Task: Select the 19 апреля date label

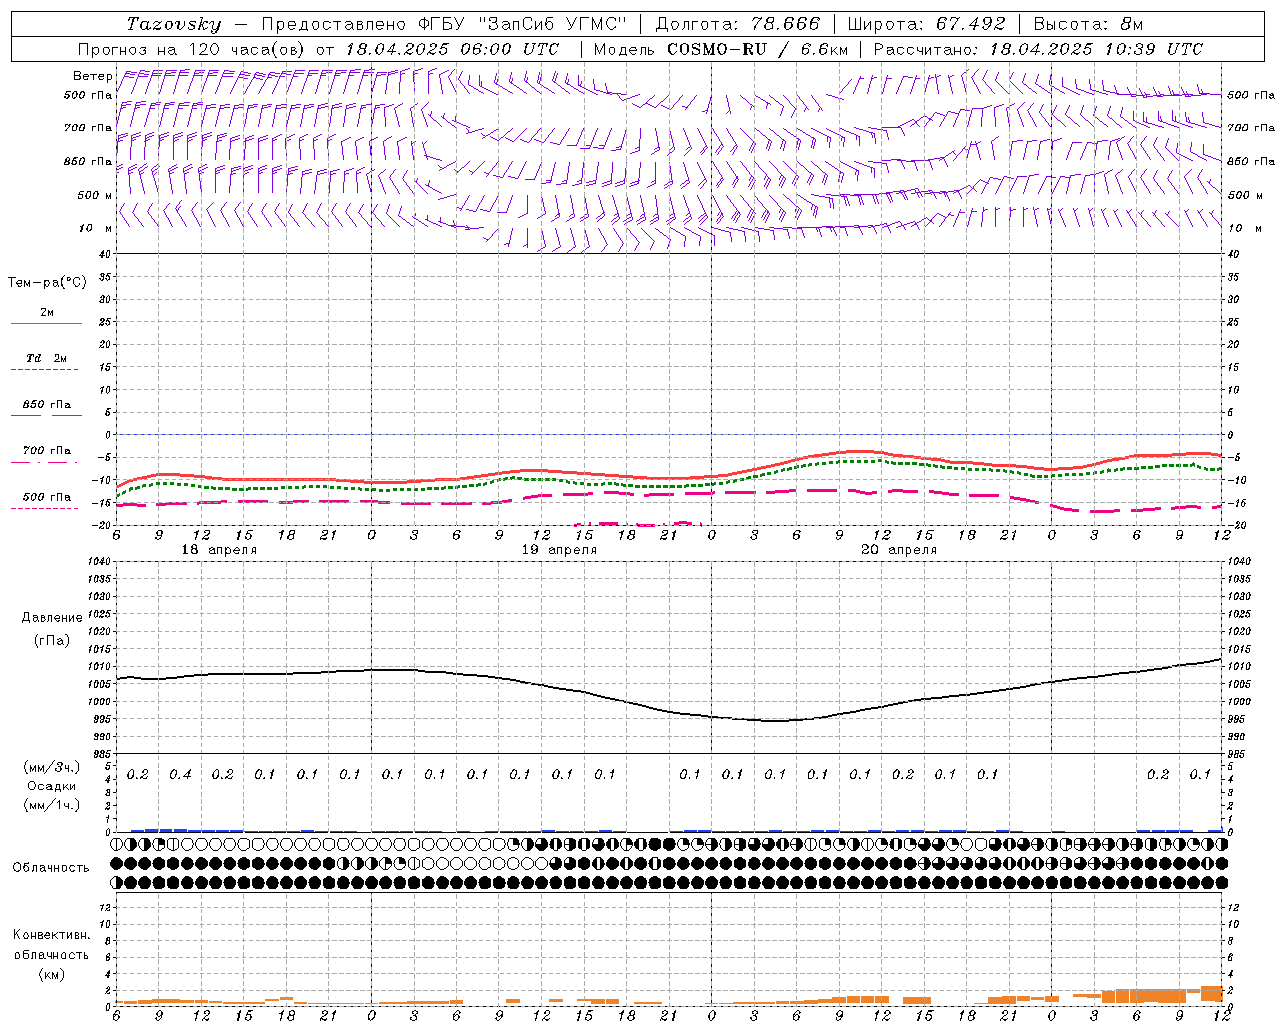Action: pyautogui.click(x=559, y=550)
